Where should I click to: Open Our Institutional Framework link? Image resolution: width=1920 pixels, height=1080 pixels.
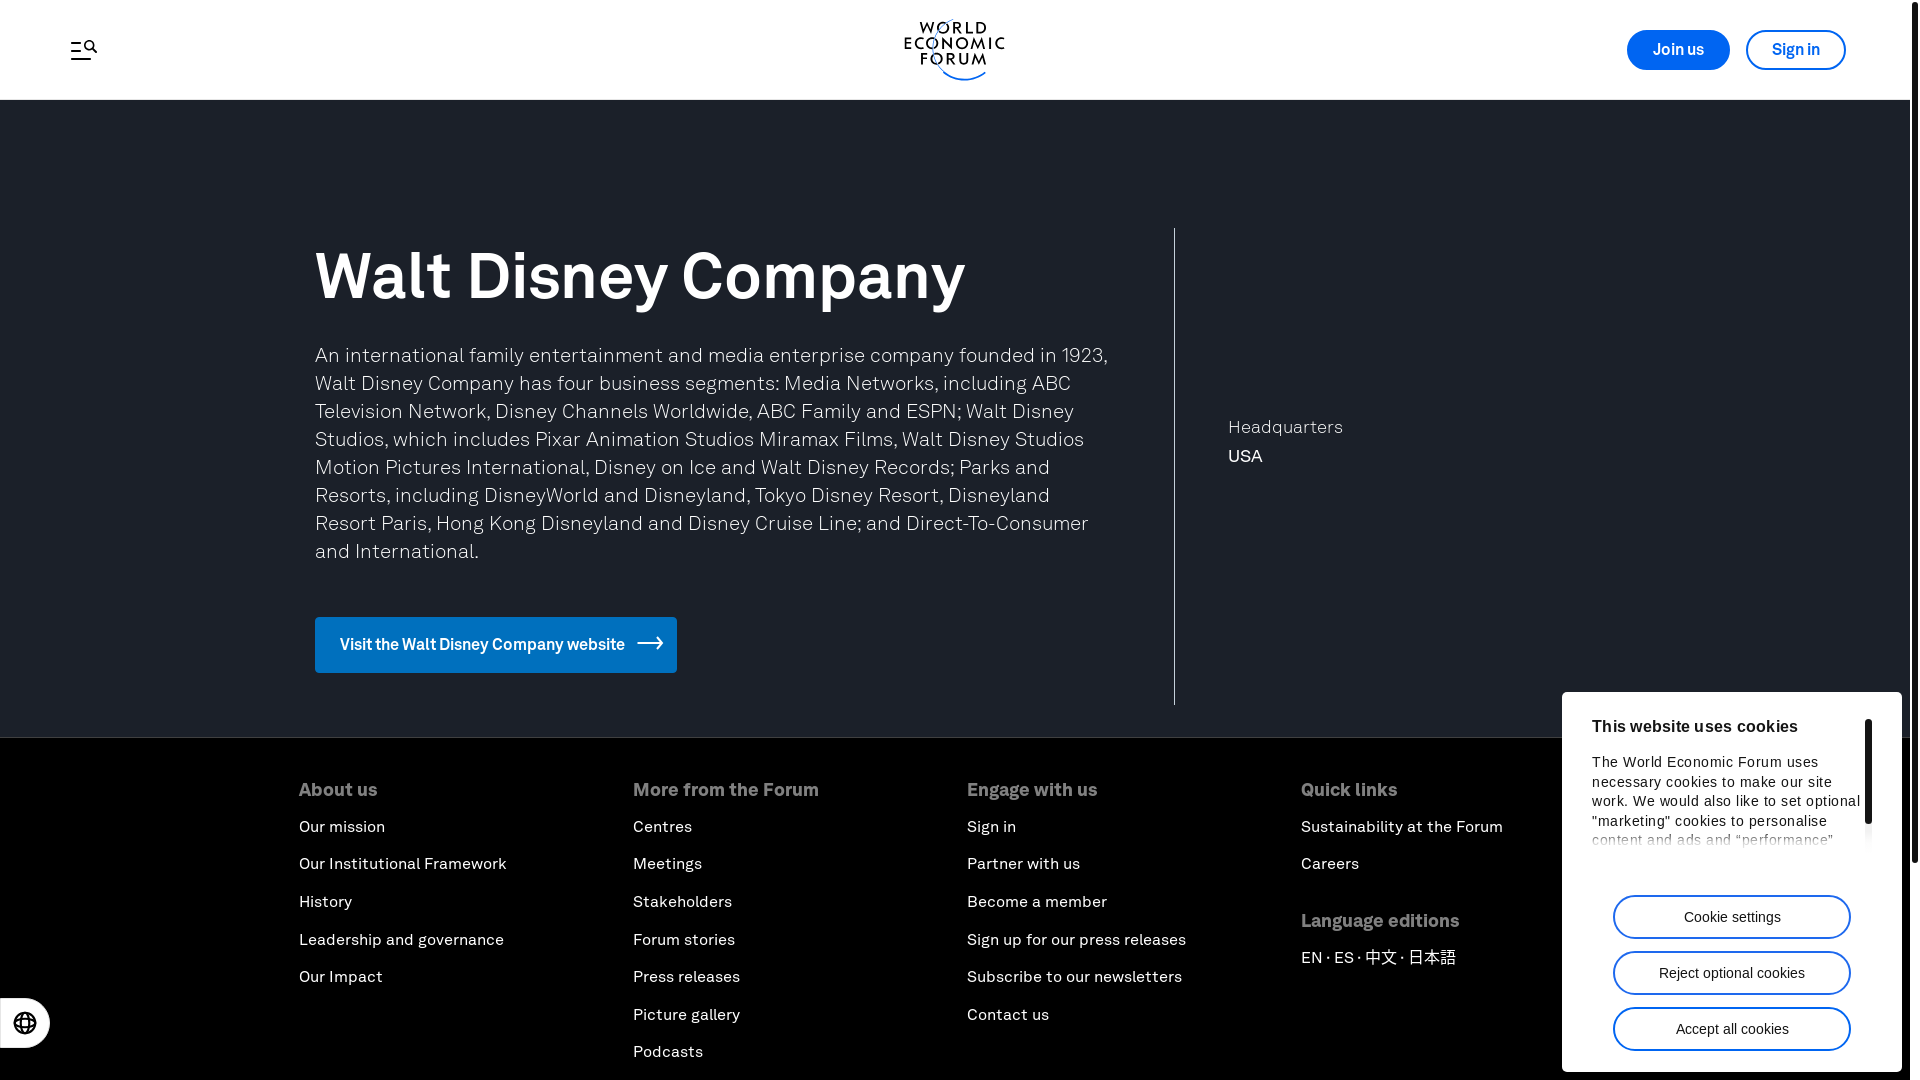[x=403, y=864]
